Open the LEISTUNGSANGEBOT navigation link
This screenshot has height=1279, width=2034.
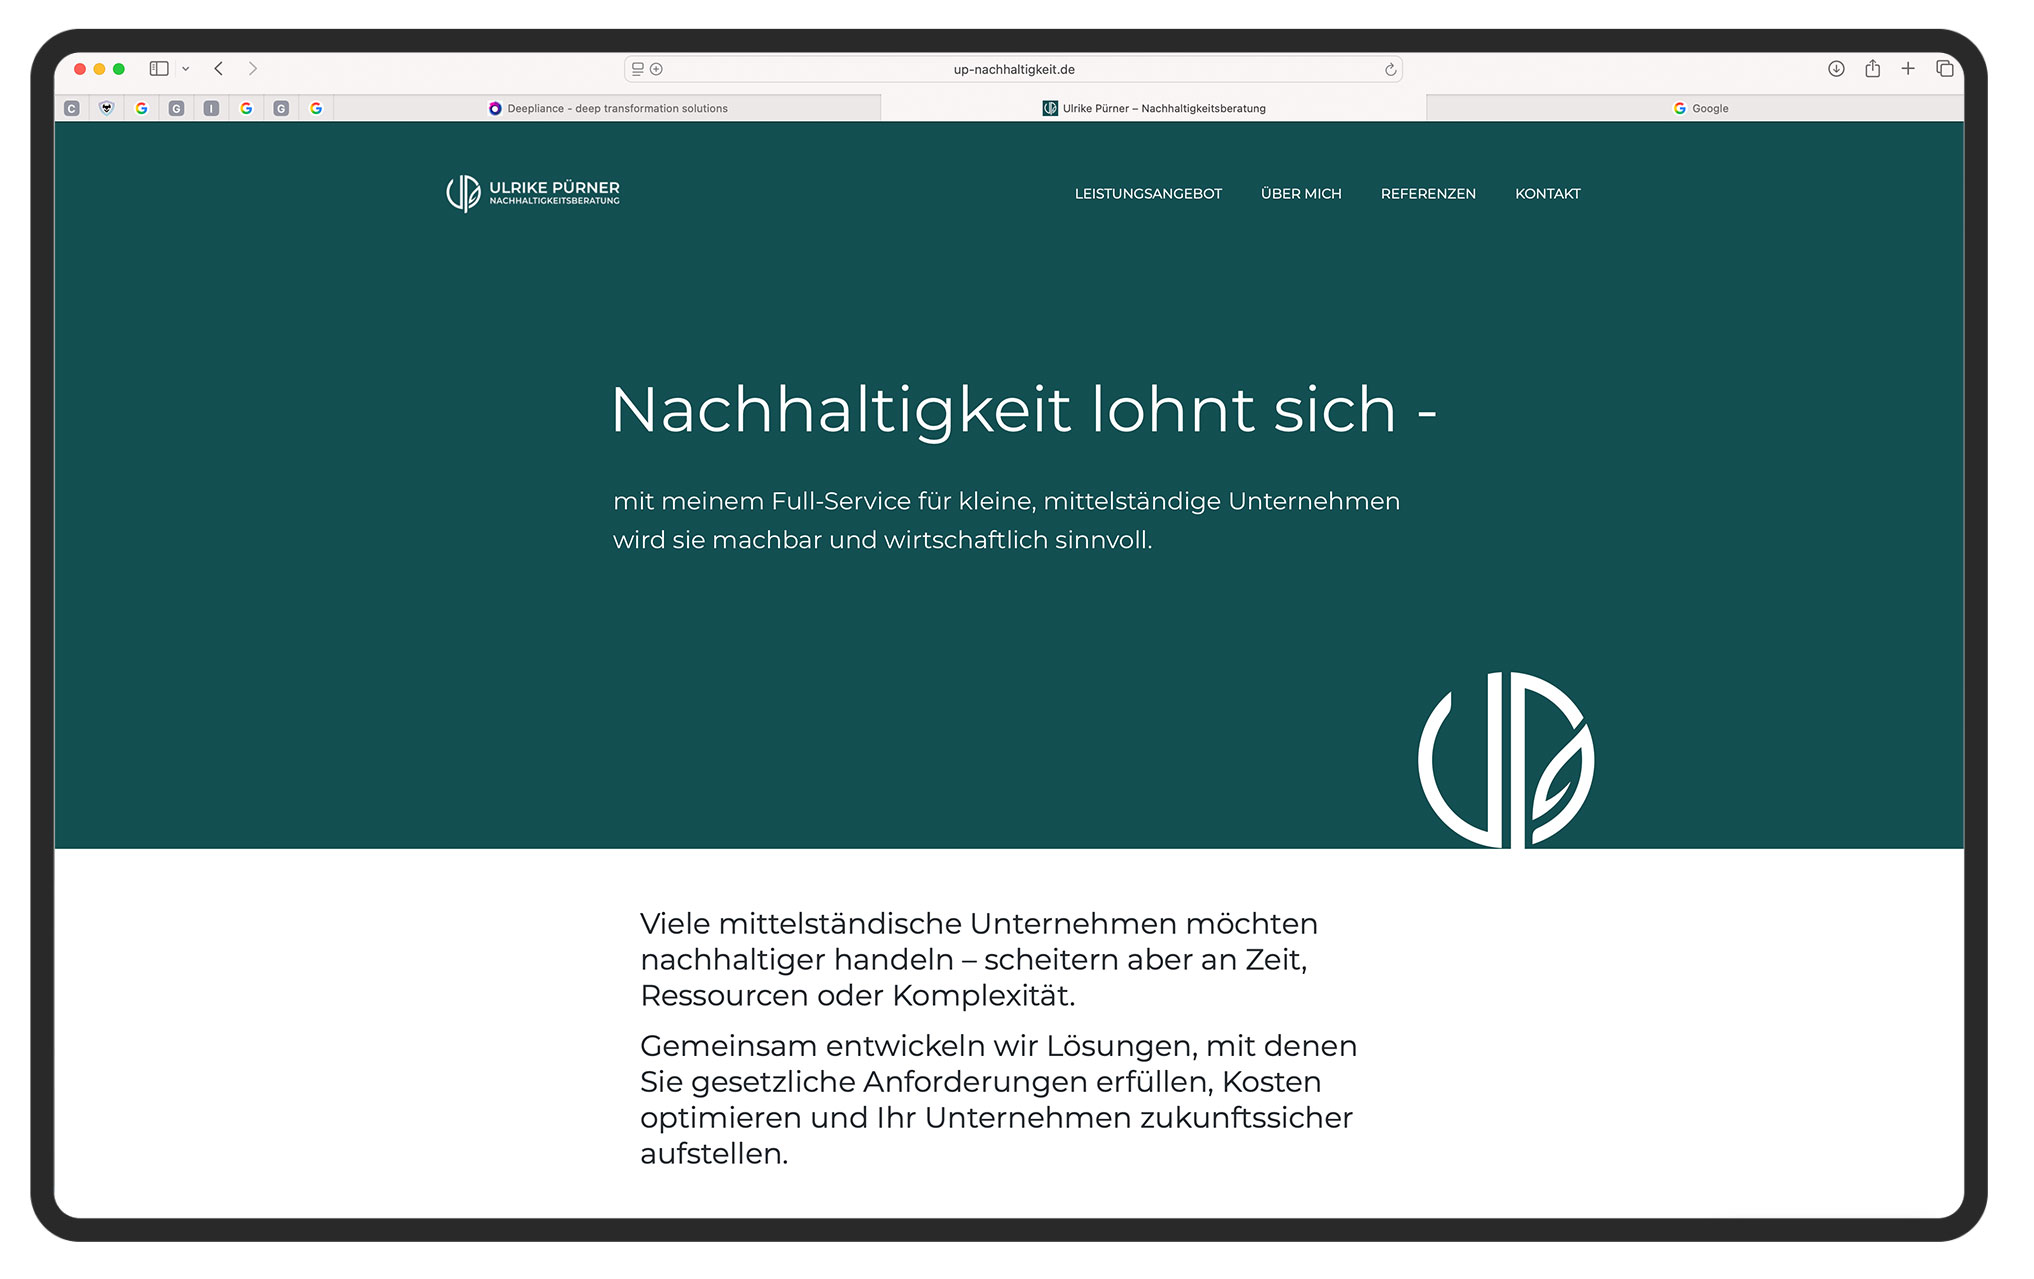[x=1148, y=193]
